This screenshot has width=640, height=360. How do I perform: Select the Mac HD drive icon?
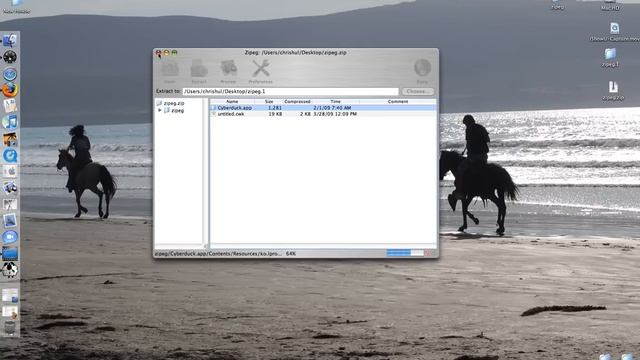610,5
